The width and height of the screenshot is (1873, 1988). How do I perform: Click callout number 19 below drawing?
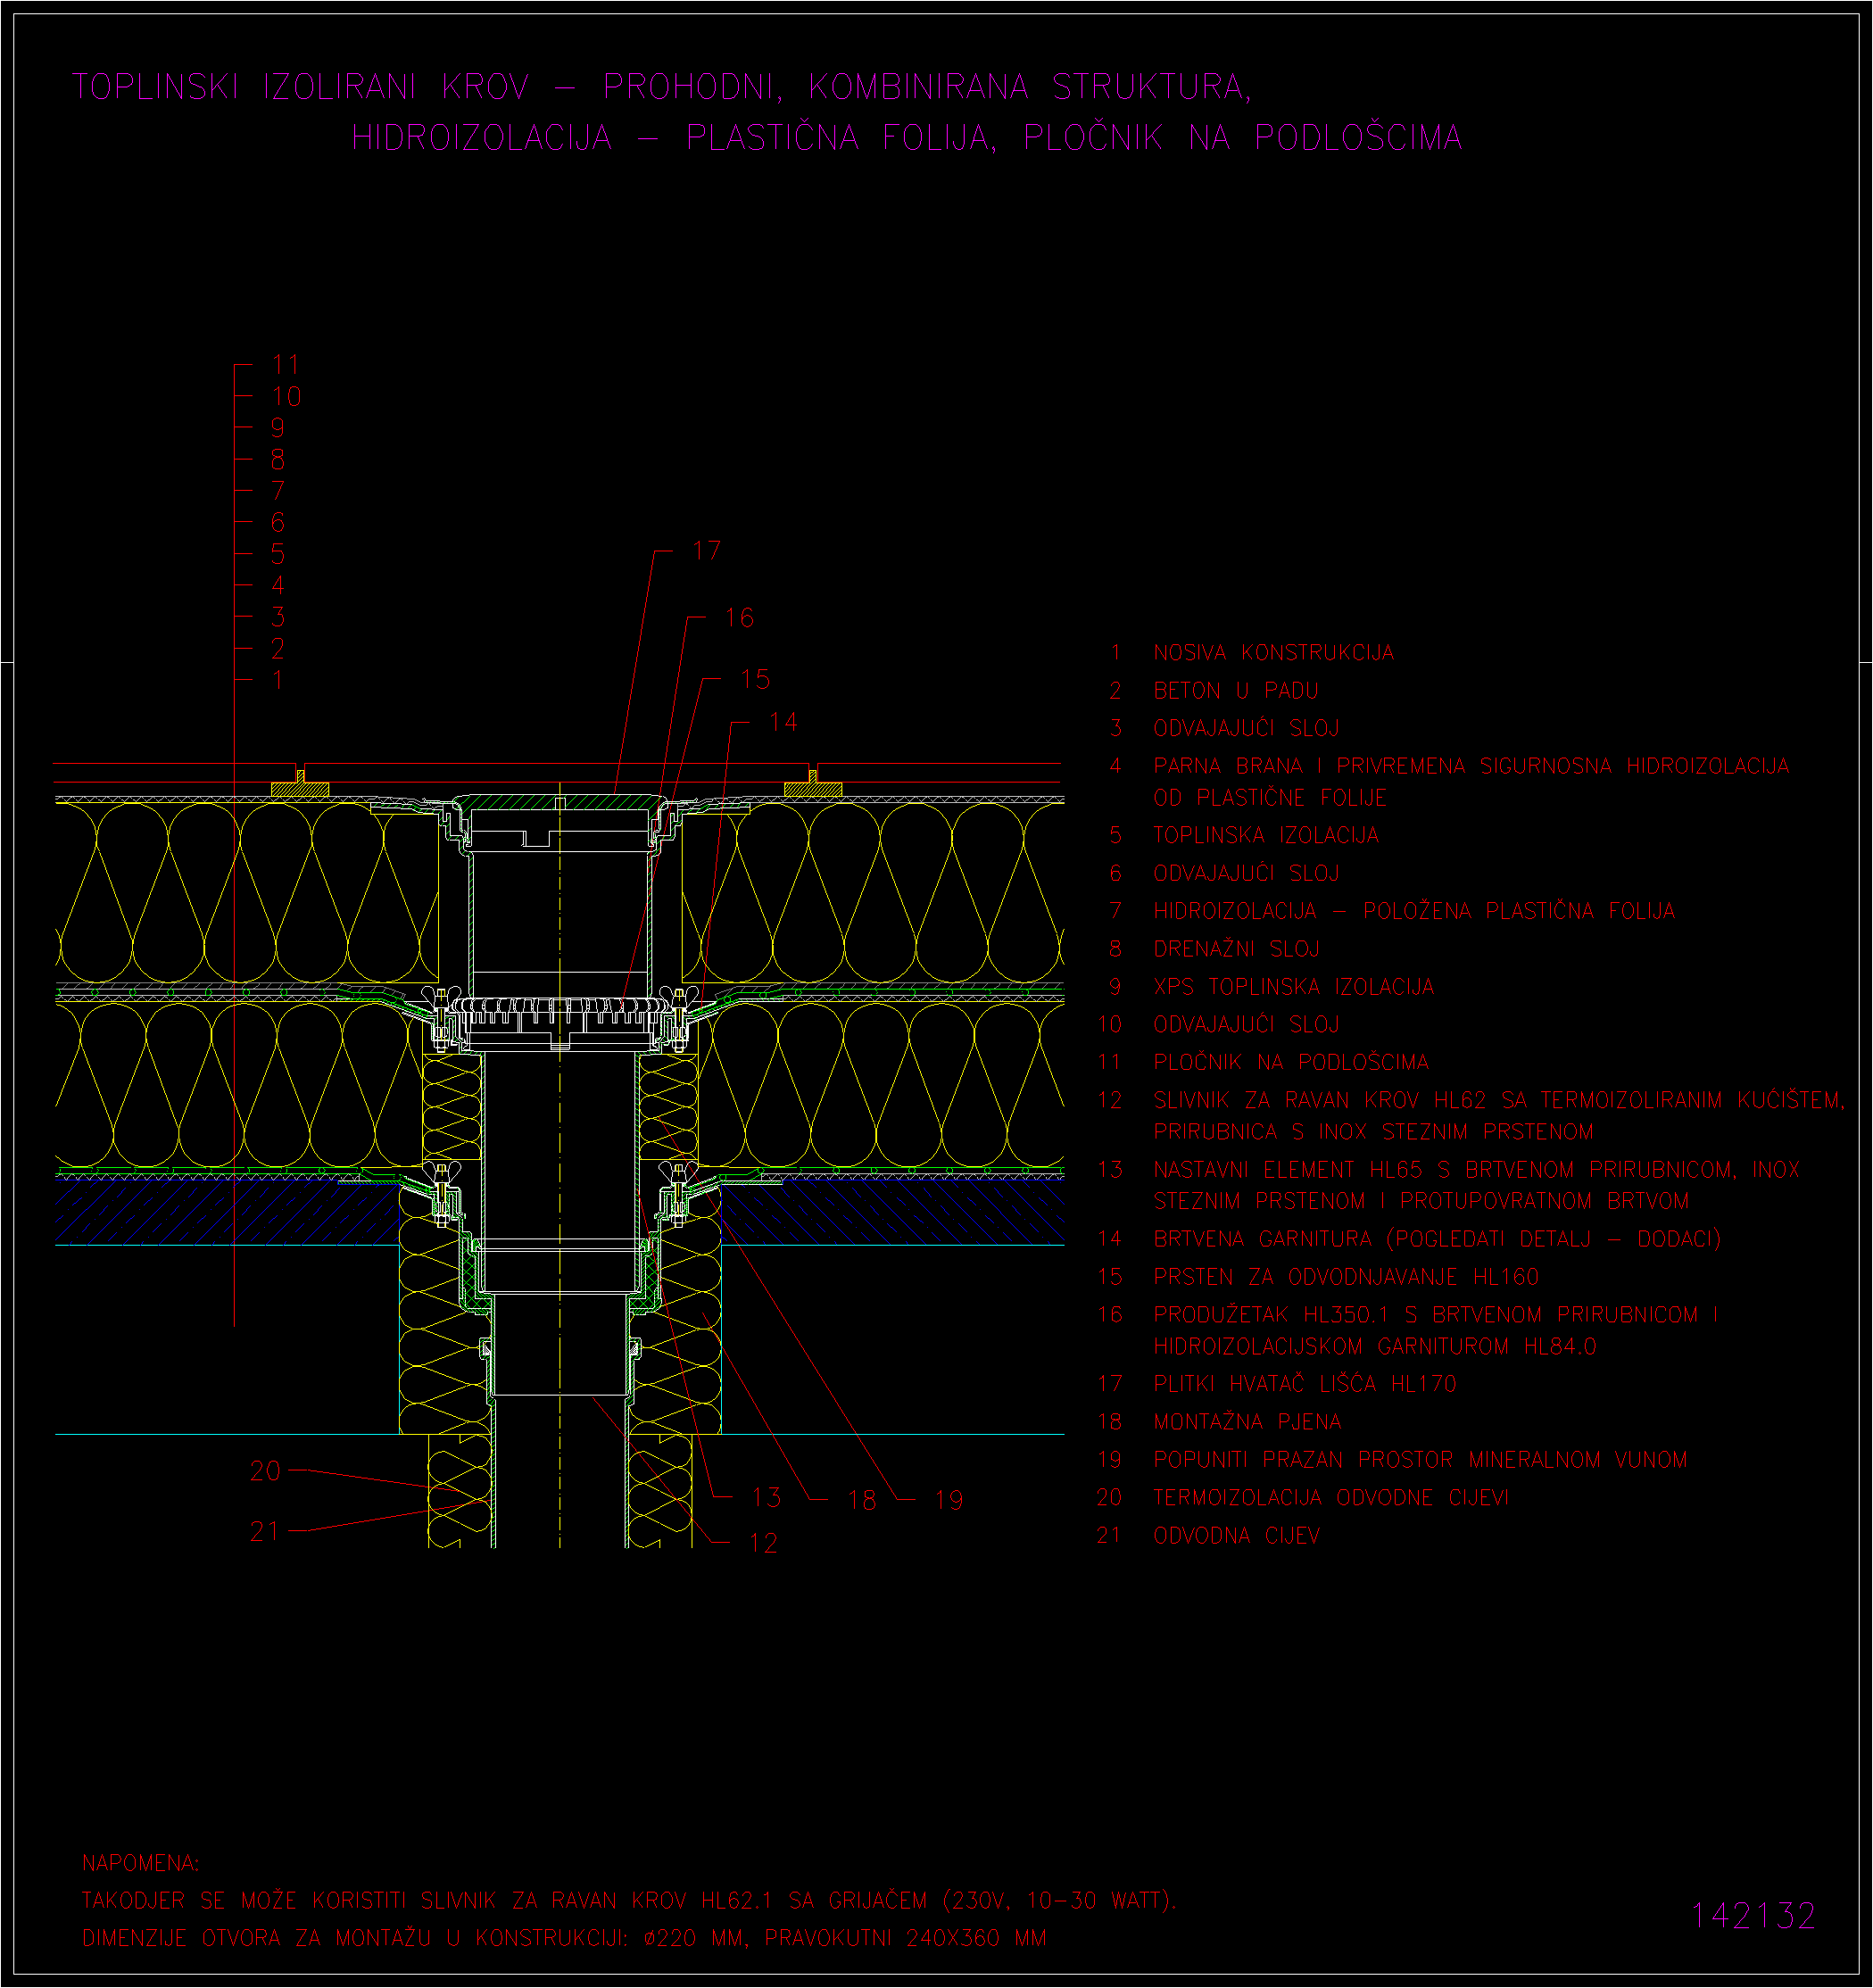[949, 1500]
